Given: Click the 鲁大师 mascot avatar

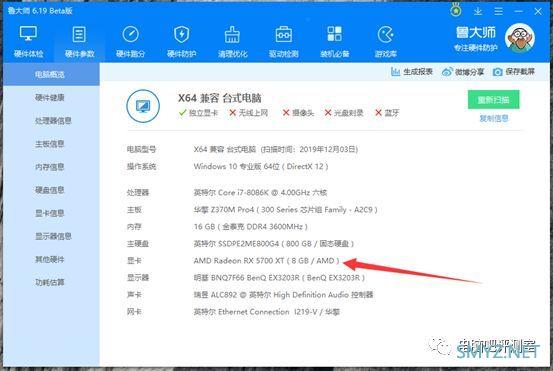Looking at the screenshot, I should click(519, 38).
